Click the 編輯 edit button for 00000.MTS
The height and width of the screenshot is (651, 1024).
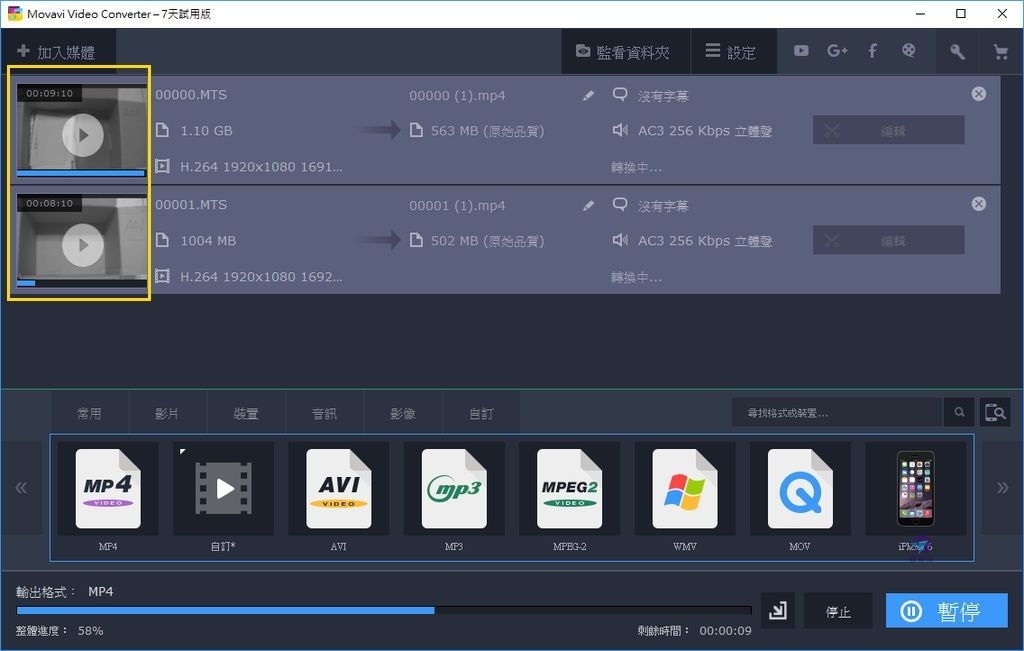(x=888, y=130)
